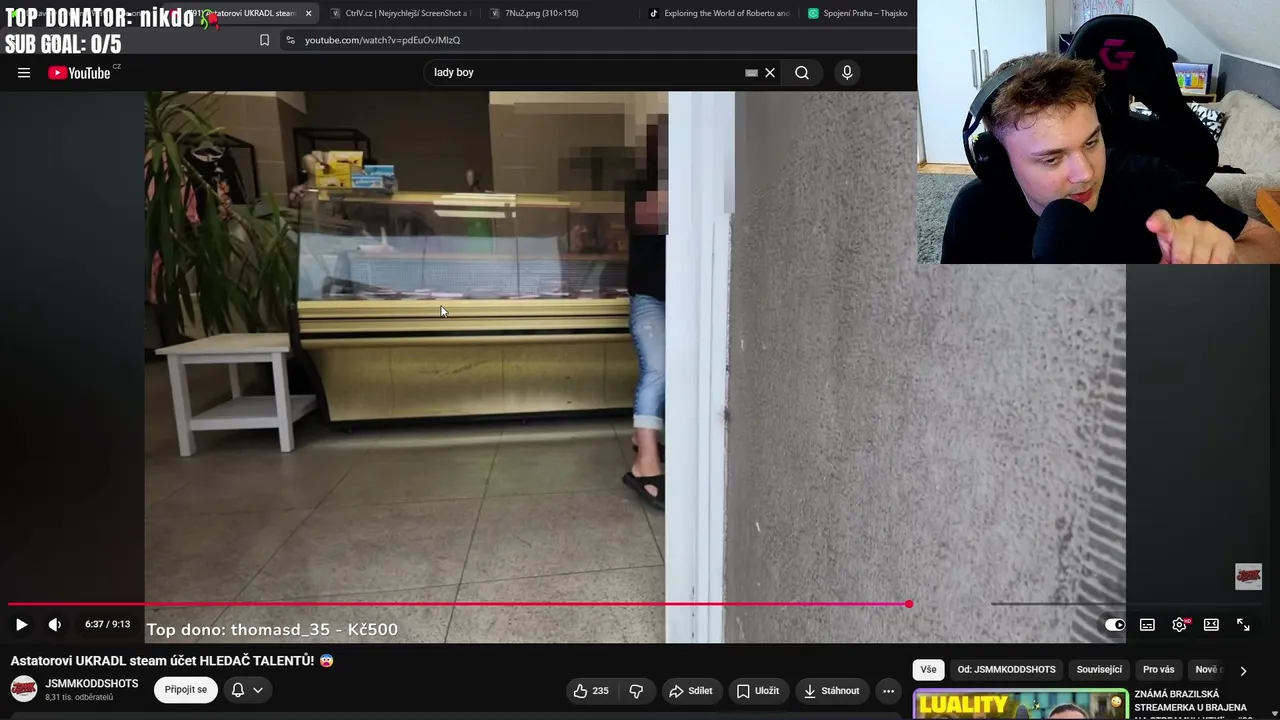Click the video title 'Astatorovi UKRADL steam účet'
The image size is (1280, 720).
(172, 661)
